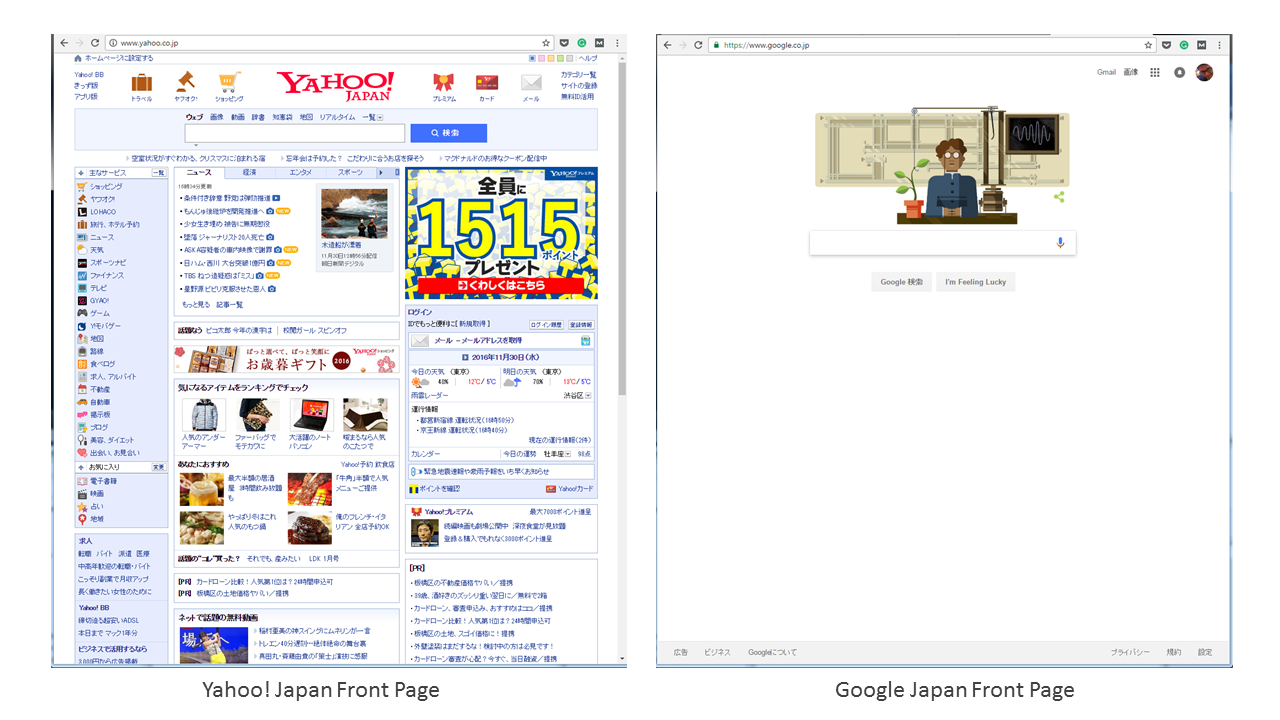Open the 一覧 search category dropdown

coord(372,117)
